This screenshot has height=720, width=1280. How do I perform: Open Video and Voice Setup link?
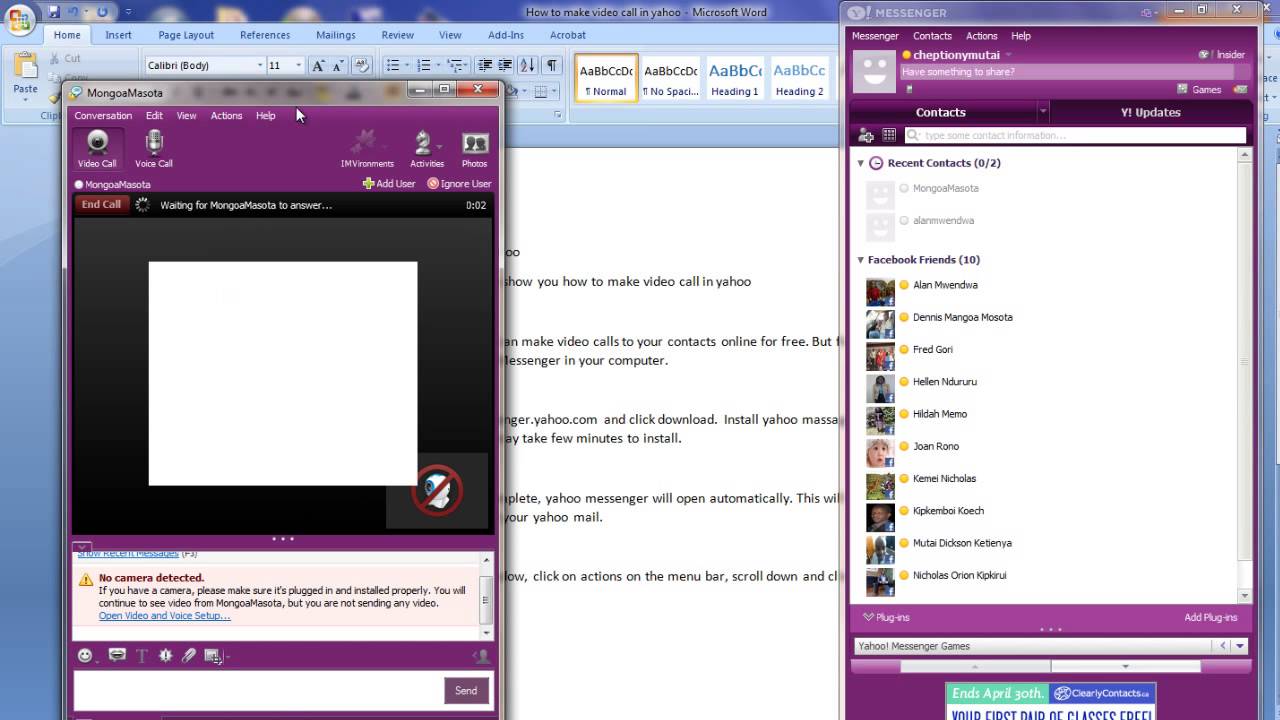pos(164,616)
